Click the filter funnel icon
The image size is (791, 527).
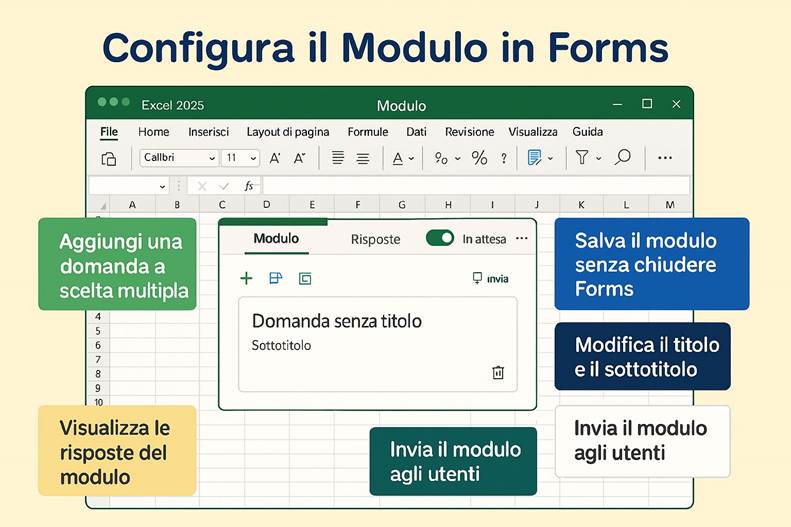582,157
